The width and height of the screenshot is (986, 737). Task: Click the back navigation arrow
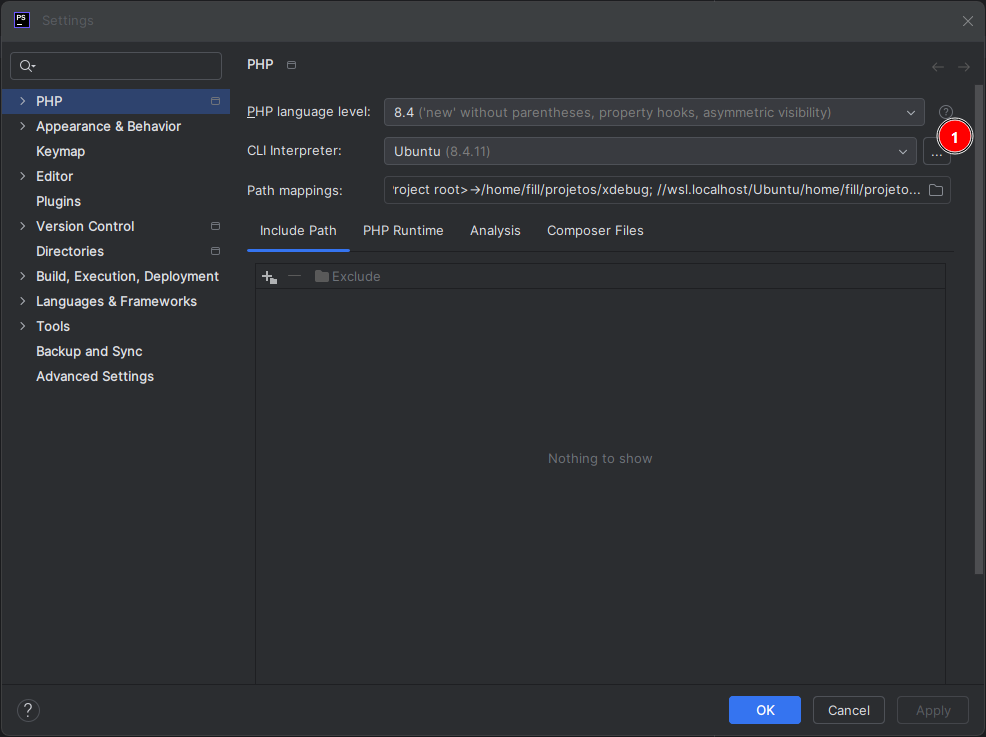pos(937,67)
